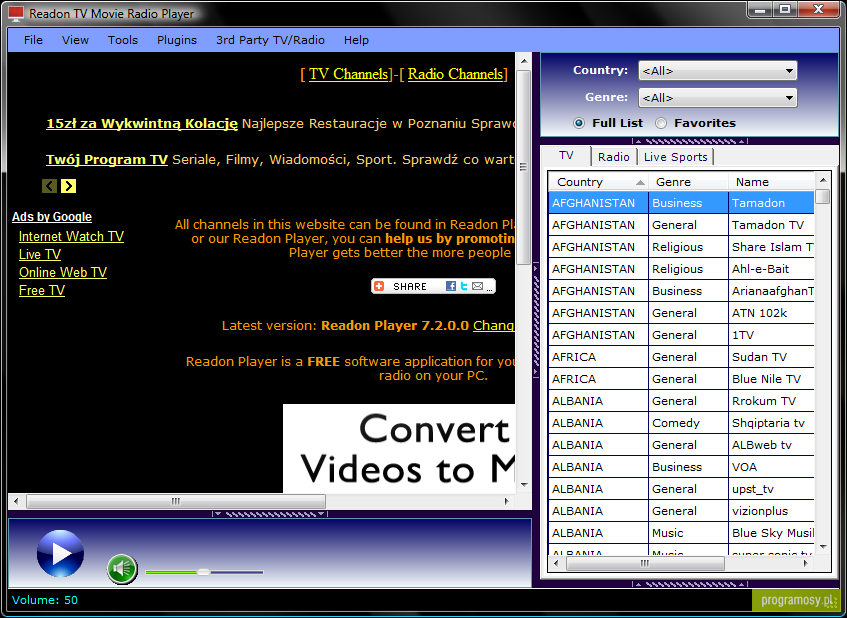This screenshot has width=847, height=618.
Task: Click the Readon app icon in title bar
Action: (17, 14)
